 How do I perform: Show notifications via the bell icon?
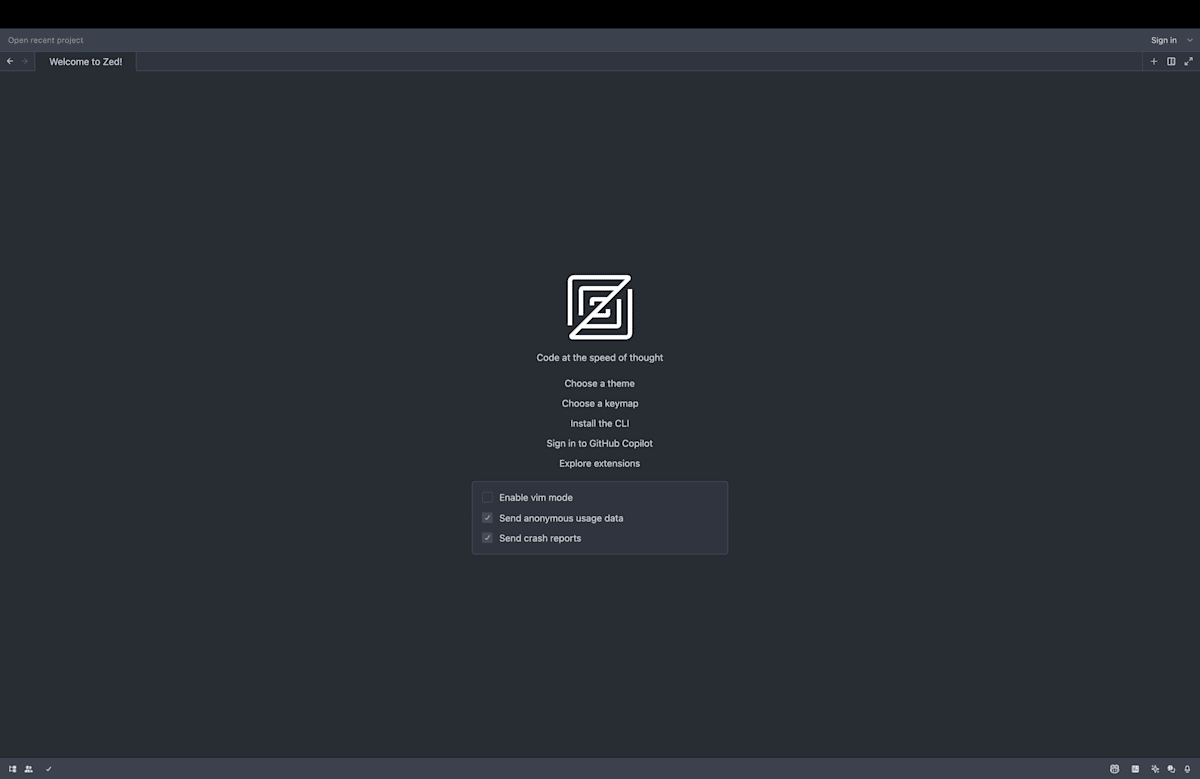pos(1187,769)
